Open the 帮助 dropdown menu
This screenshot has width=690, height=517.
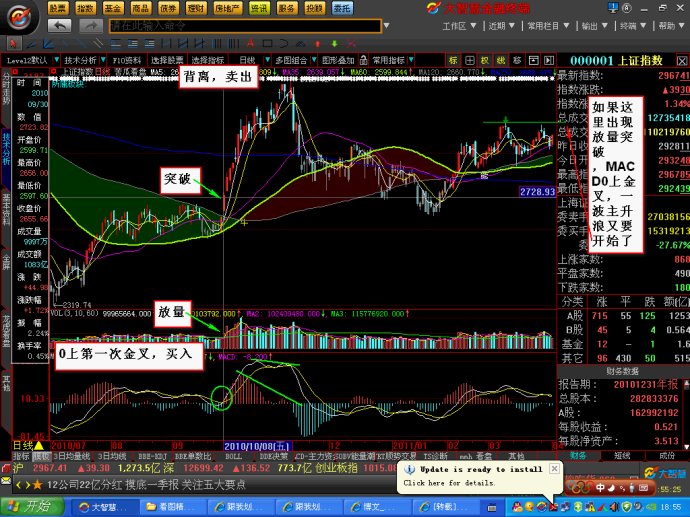(x=672, y=26)
